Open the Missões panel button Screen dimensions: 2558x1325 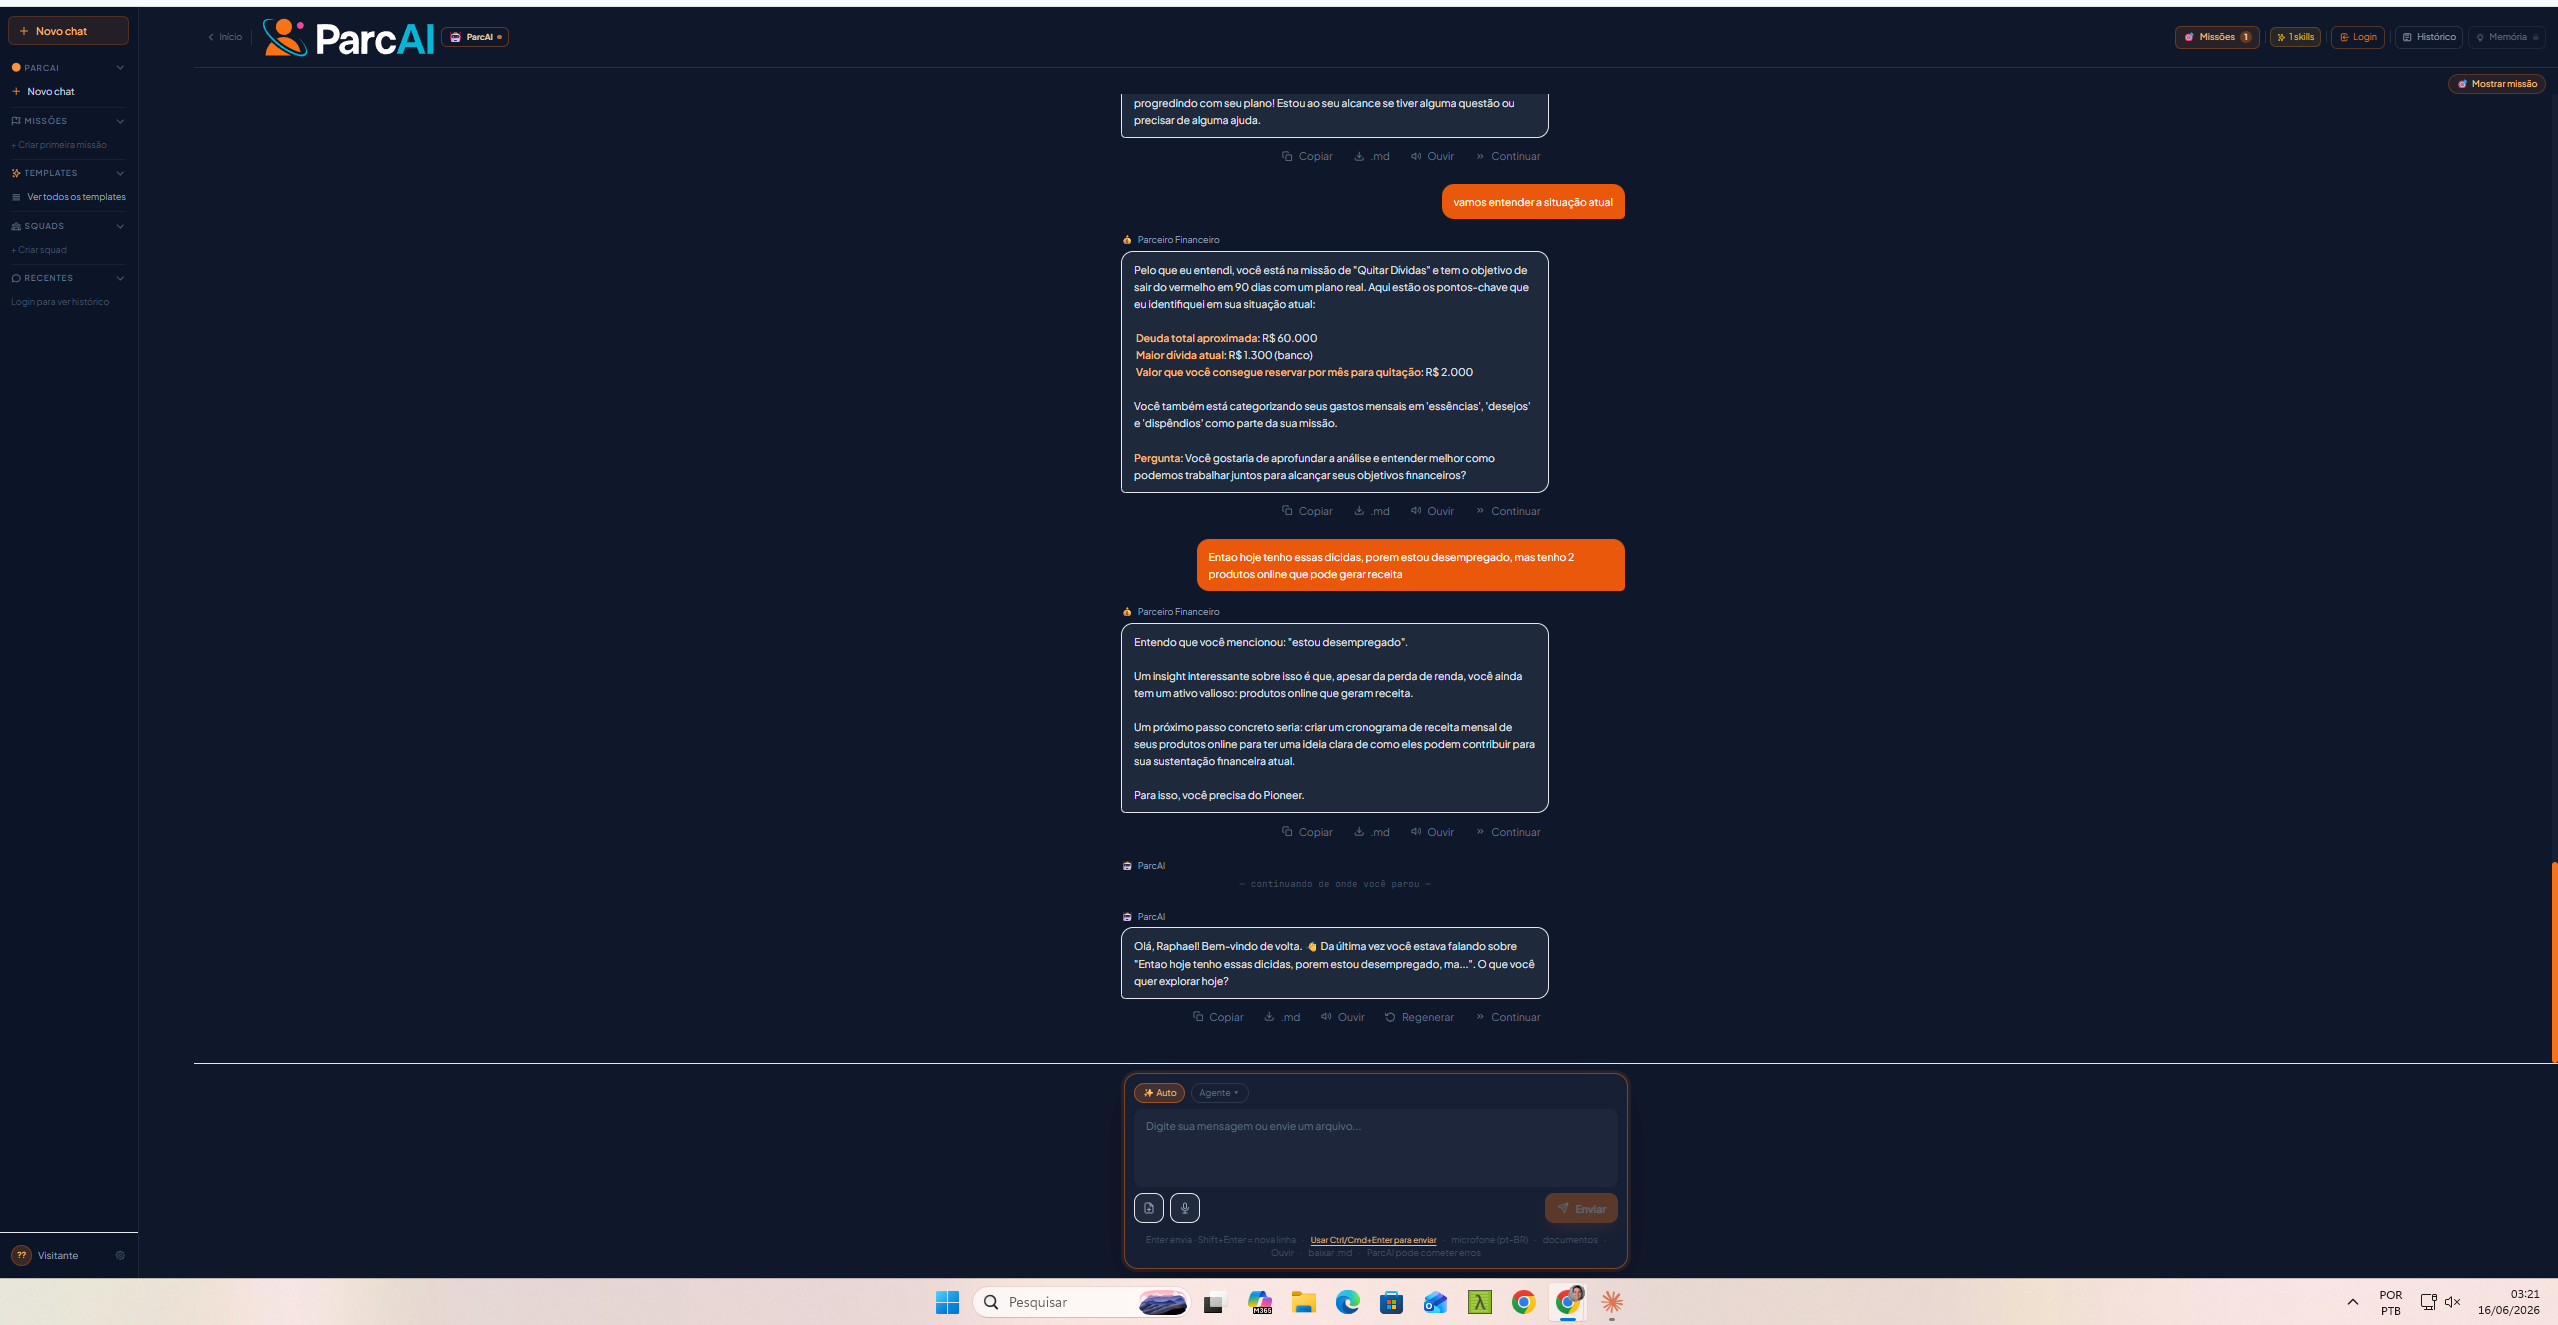coord(2216,37)
